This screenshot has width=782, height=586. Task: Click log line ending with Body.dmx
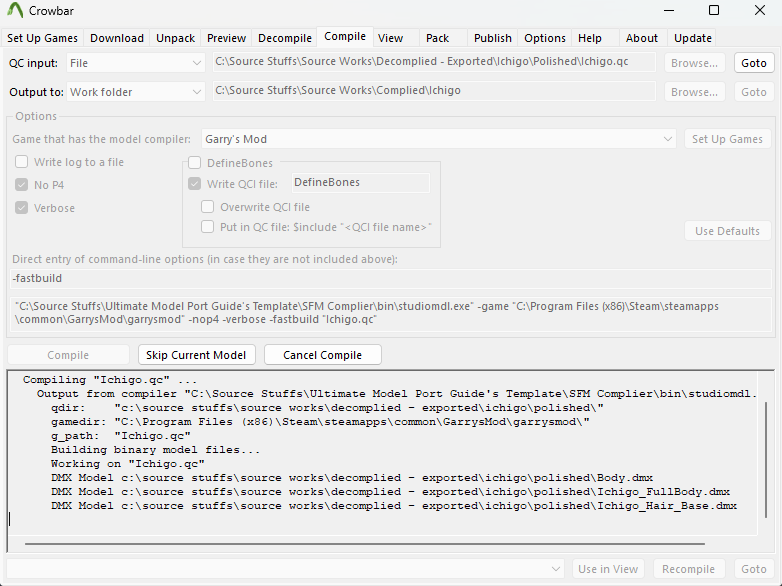click(352, 478)
